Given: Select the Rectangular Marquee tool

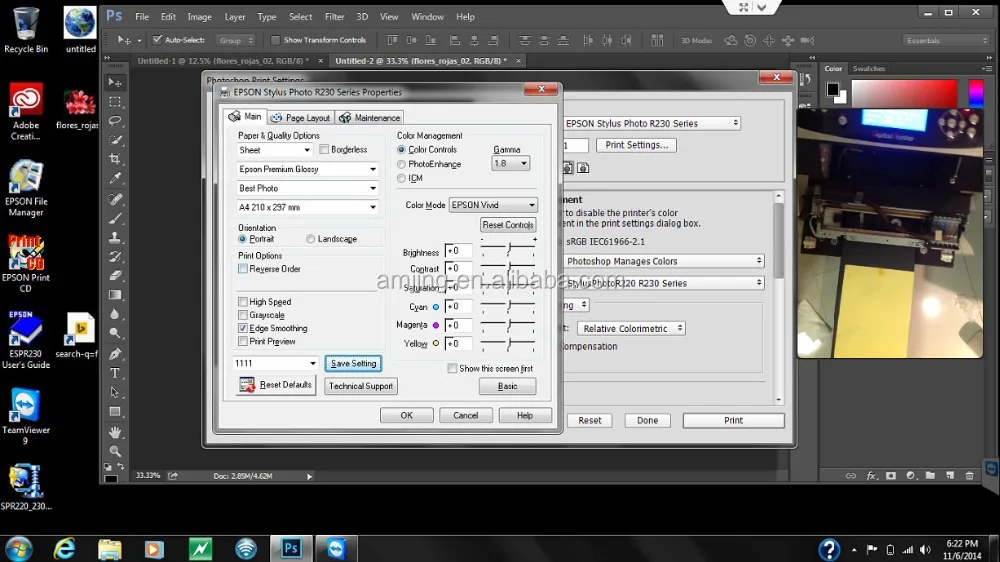Looking at the screenshot, I should click(115, 101).
